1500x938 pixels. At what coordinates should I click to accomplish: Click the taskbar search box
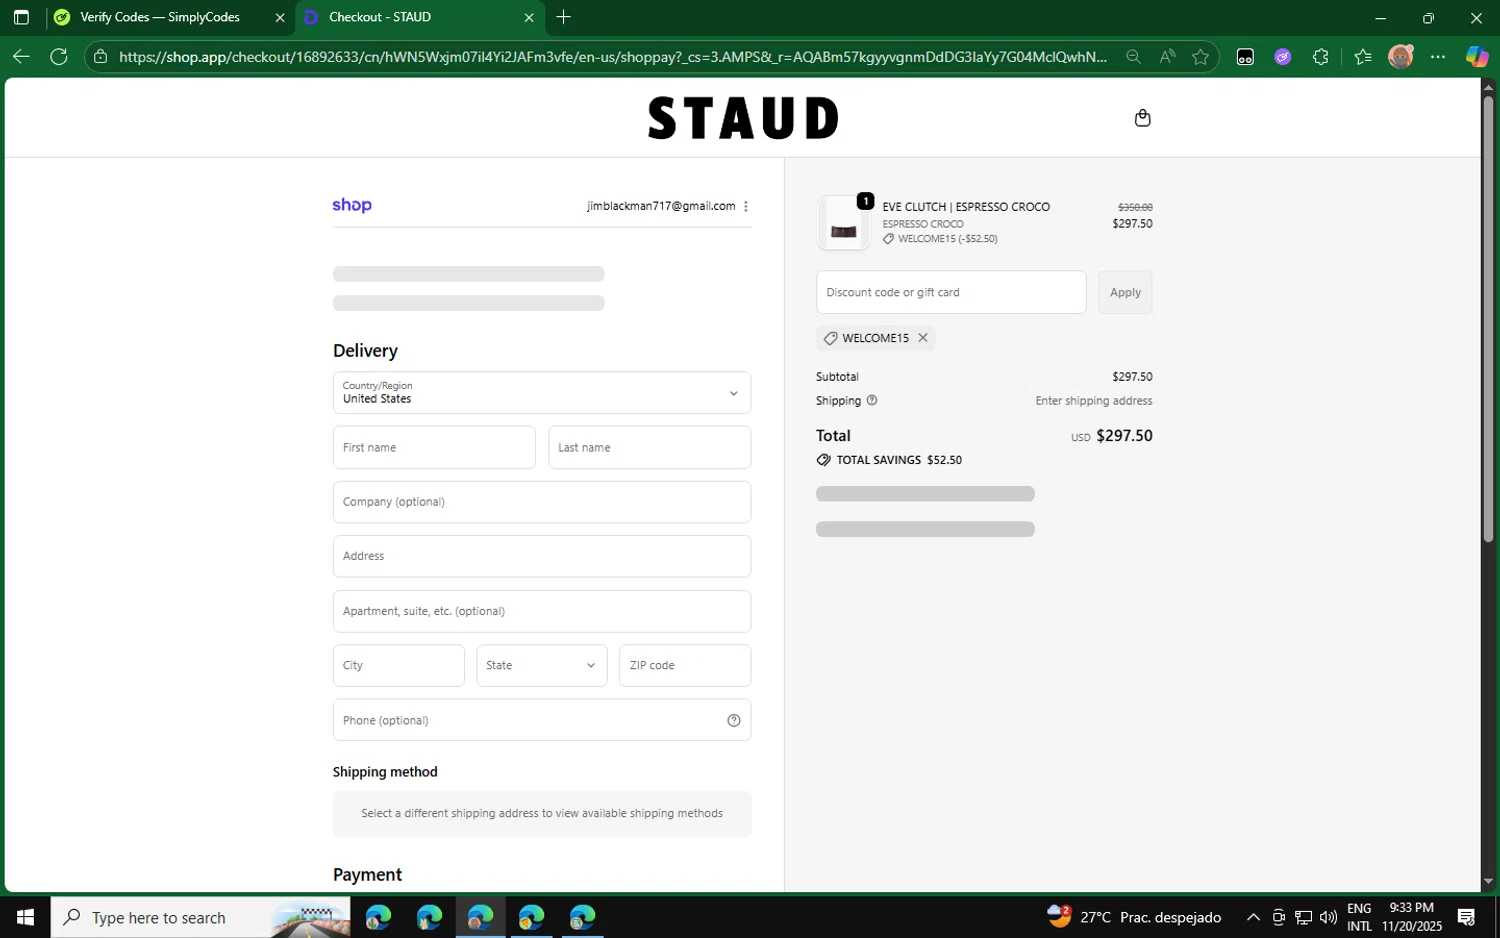(x=200, y=917)
